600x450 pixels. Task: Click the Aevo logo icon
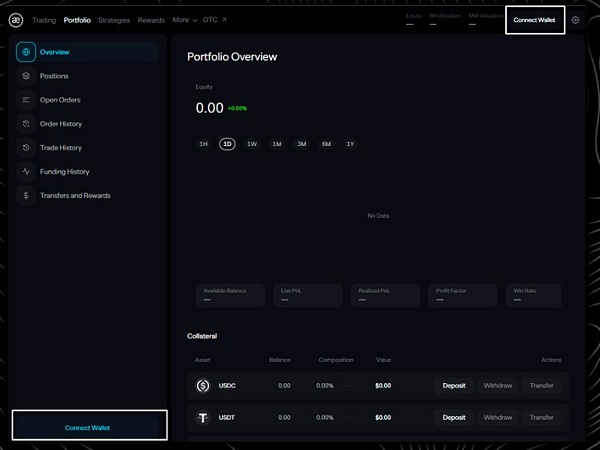[x=16, y=19]
